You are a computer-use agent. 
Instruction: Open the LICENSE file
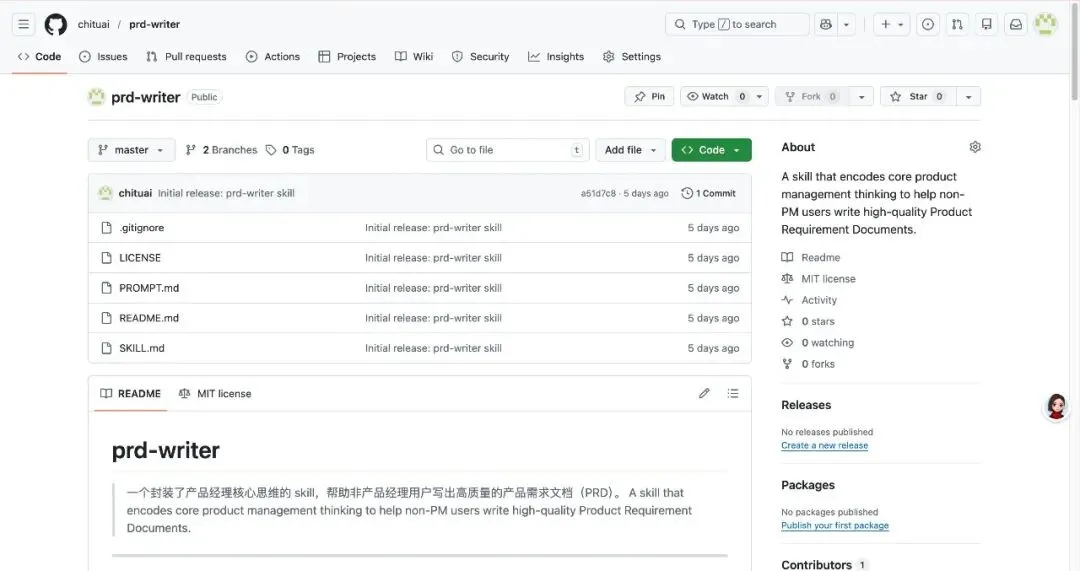click(140, 258)
